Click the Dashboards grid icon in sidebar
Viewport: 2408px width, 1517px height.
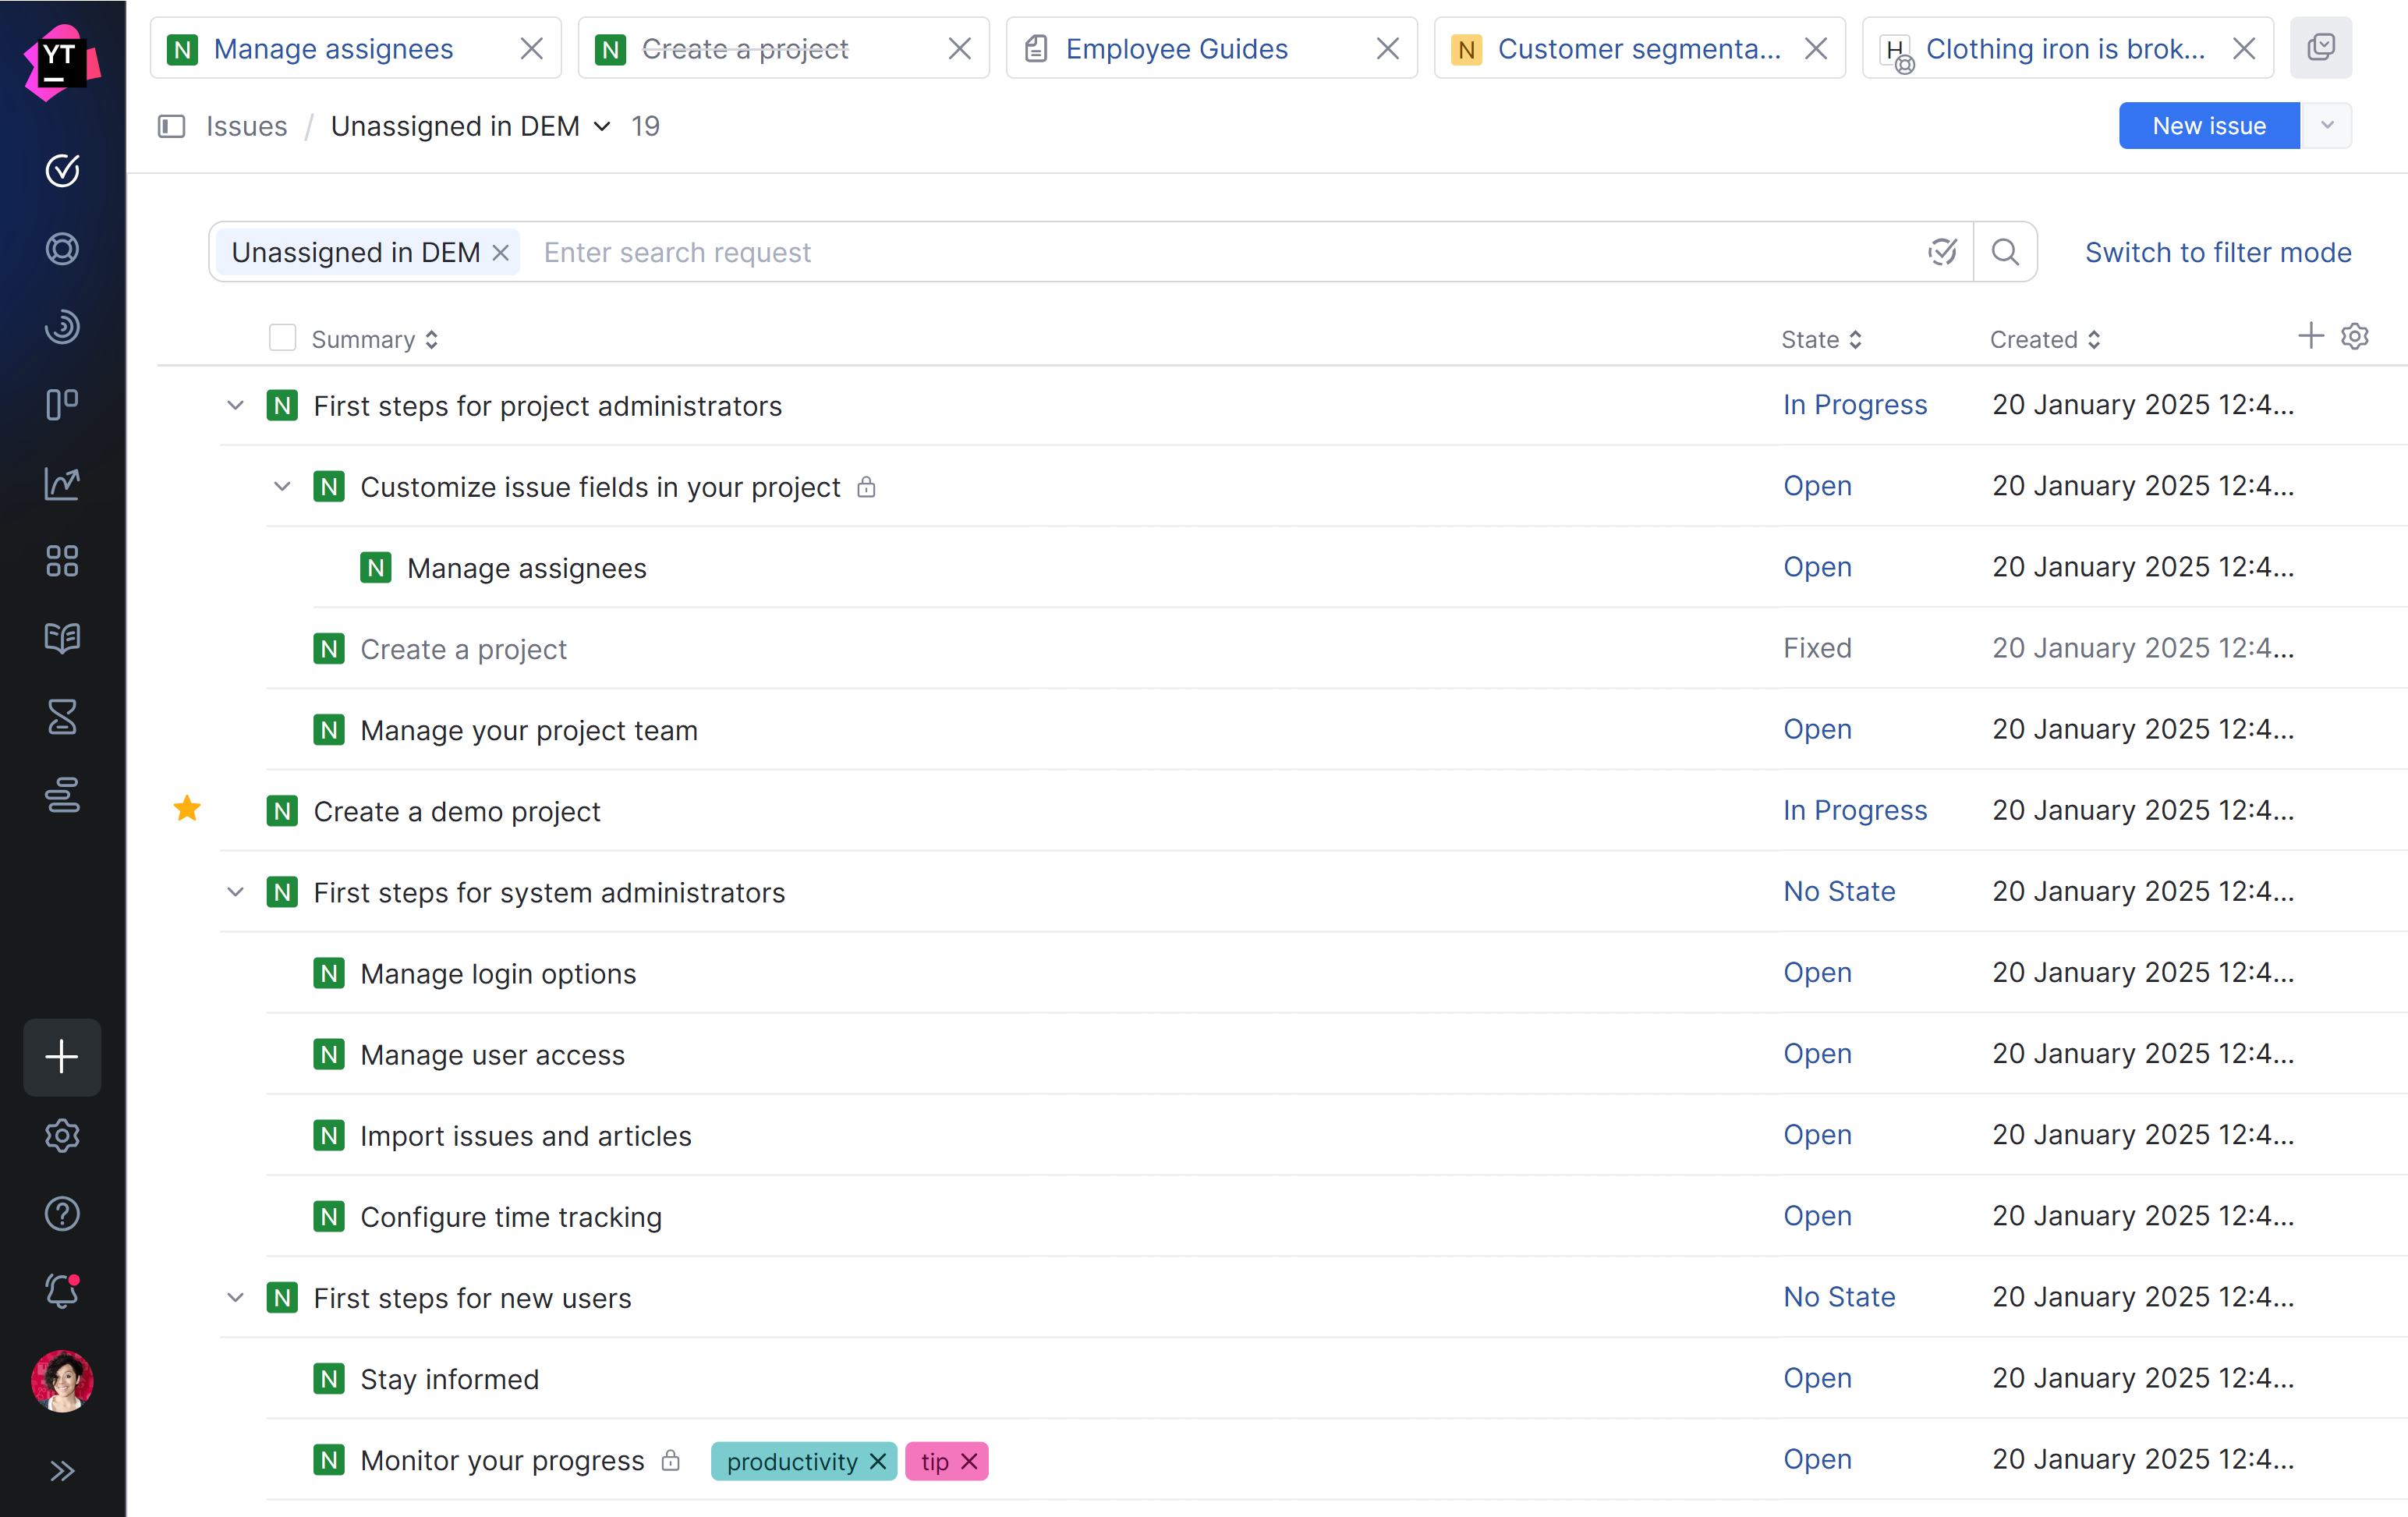click(62, 561)
